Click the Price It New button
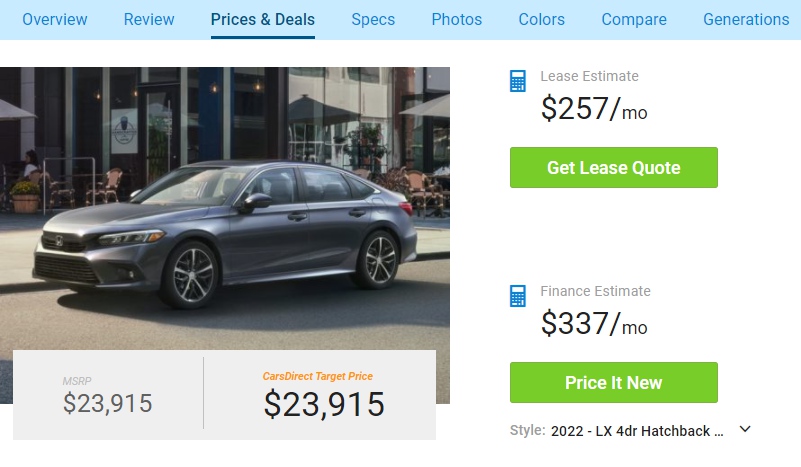The image size is (801, 467). click(x=614, y=383)
